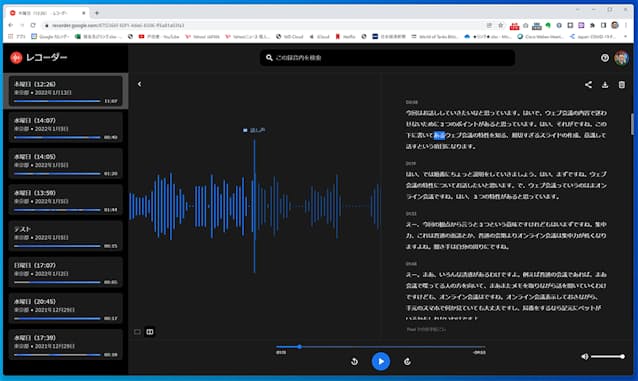This screenshot has height=381, width=638.
Task: Select the 水曜日 (14:07) recording
Action: [x=66, y=128]
